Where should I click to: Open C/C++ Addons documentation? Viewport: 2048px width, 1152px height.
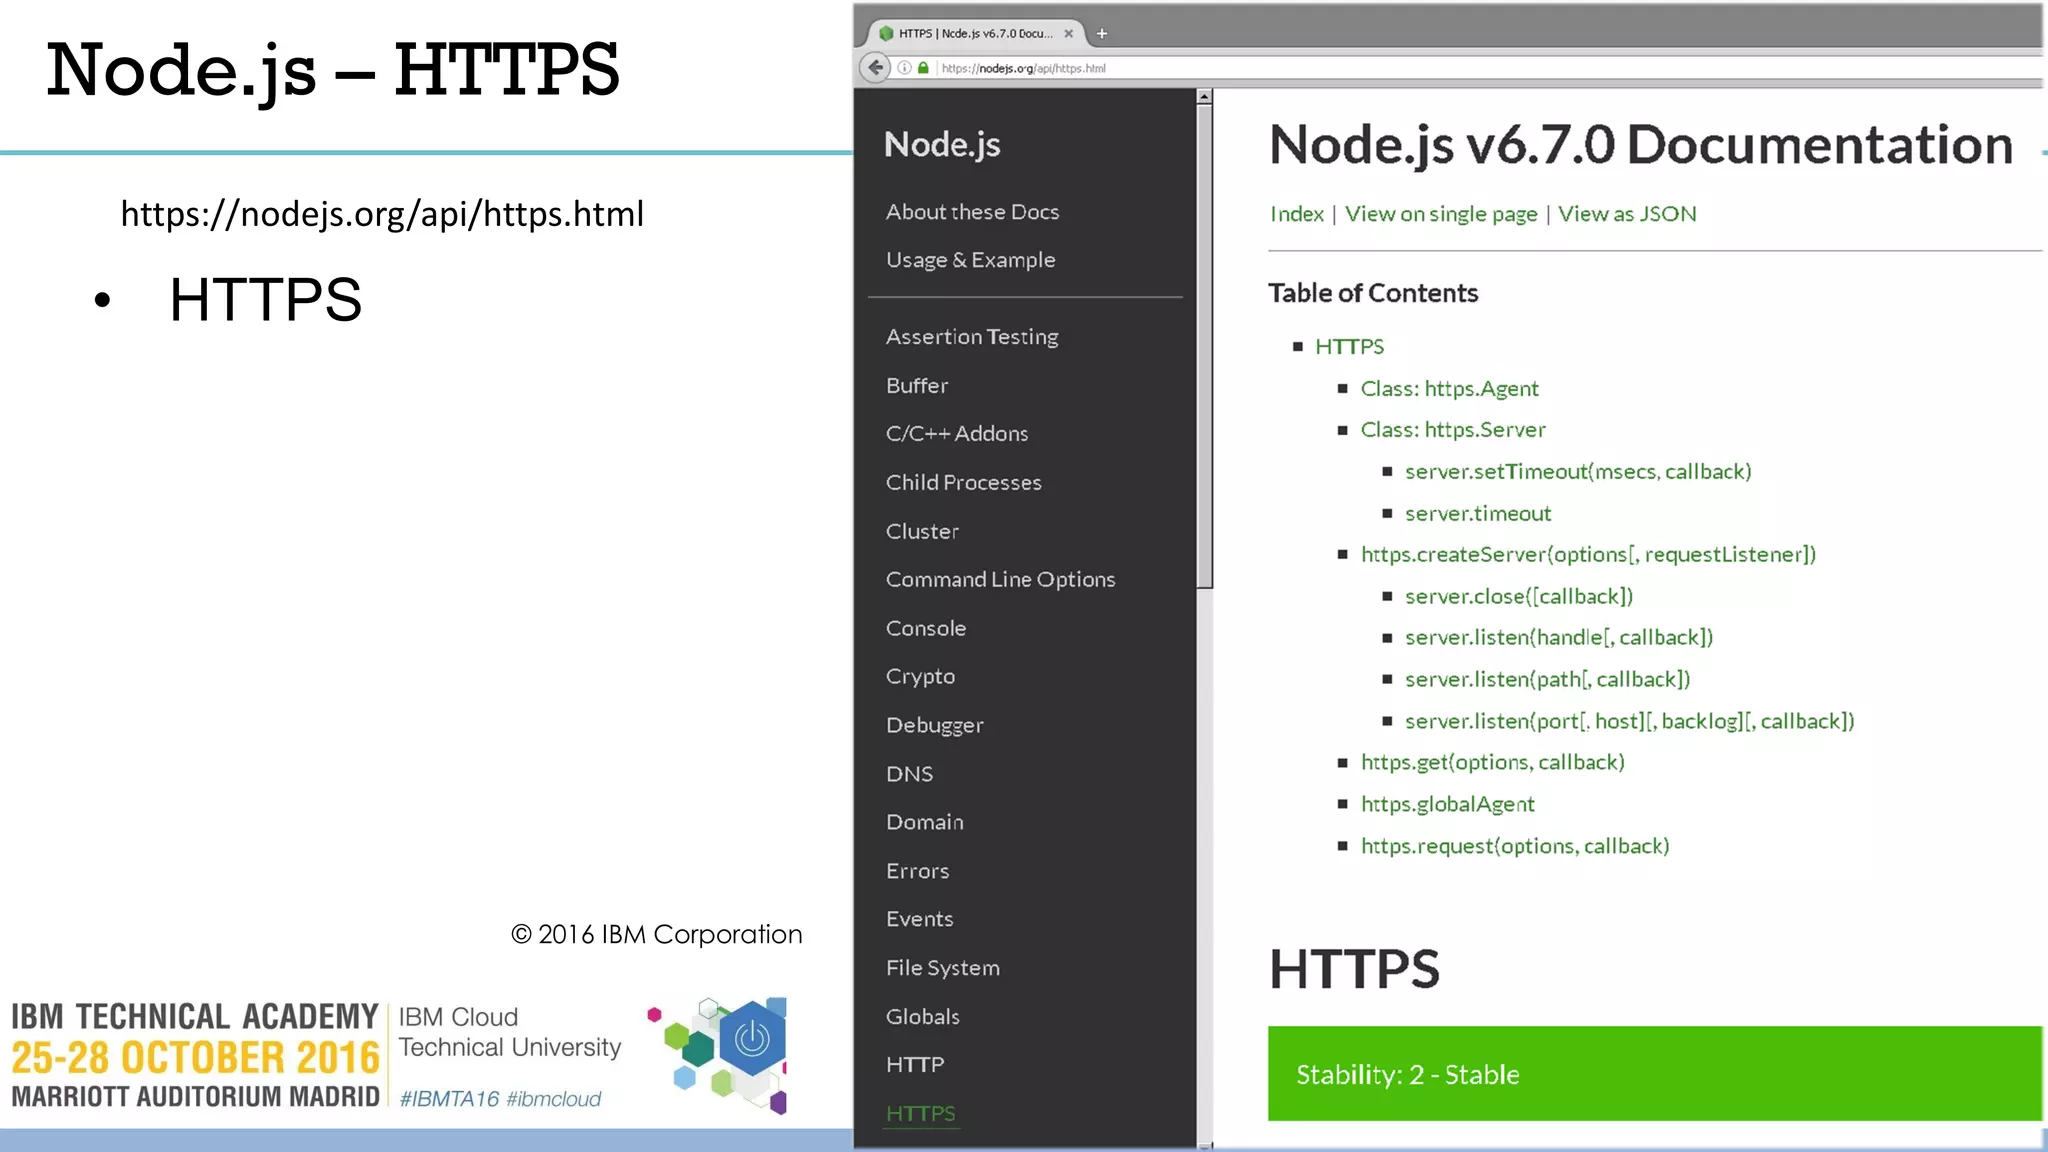(956, 433)
